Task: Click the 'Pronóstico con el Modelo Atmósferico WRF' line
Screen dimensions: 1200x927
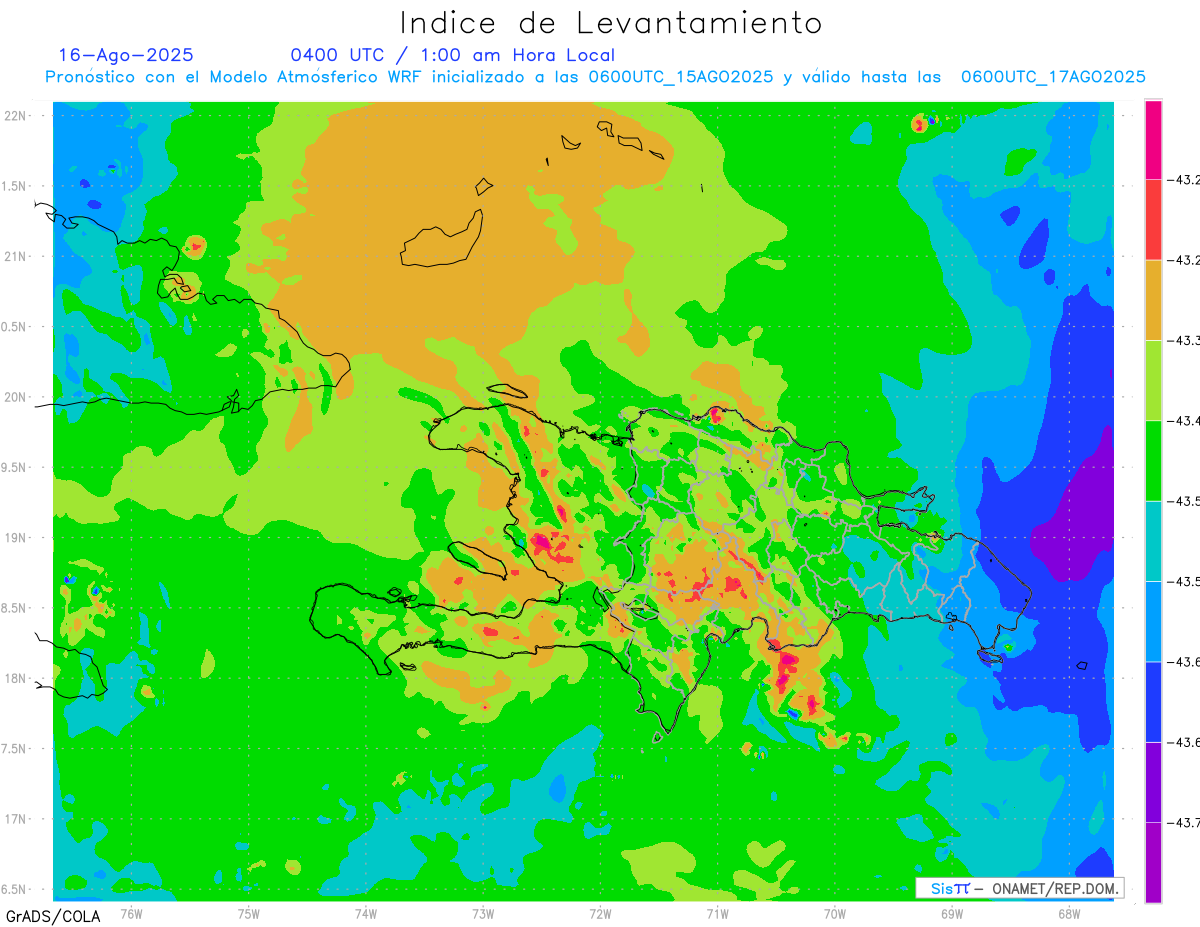Action: (596, 77)
